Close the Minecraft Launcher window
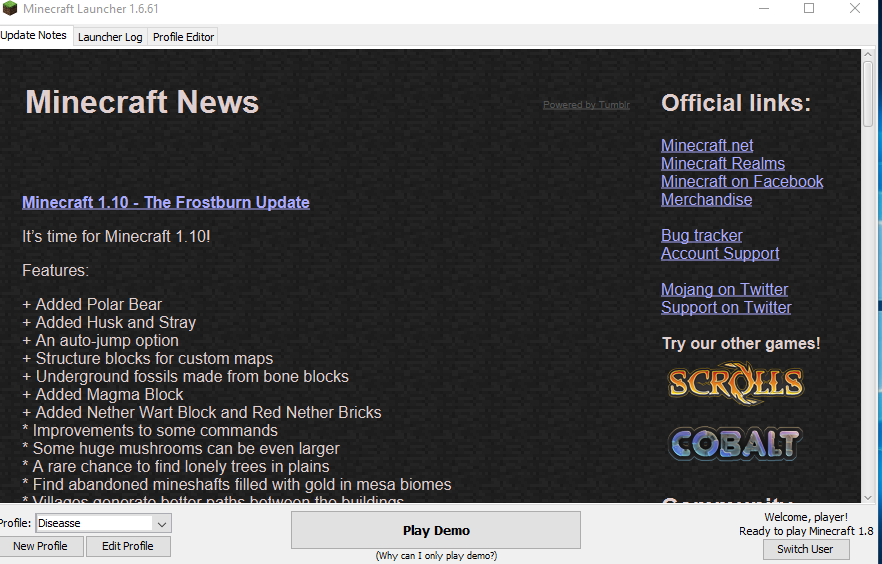Image resolution: width=882 pixels, height=564 pixels. [x=854, y=8]
